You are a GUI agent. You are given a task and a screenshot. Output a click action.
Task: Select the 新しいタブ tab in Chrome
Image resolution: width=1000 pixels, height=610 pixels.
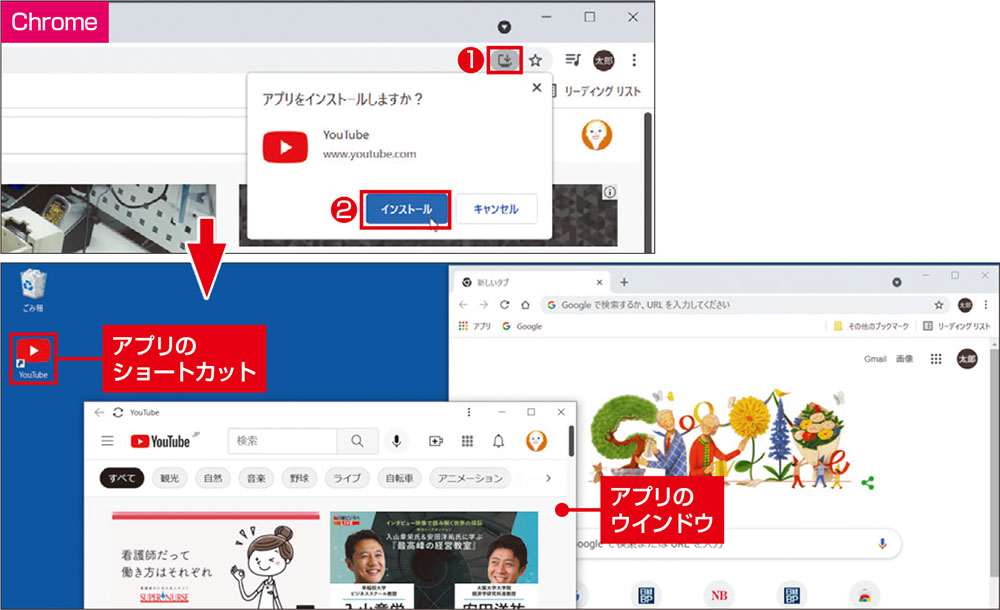point(532,282)
